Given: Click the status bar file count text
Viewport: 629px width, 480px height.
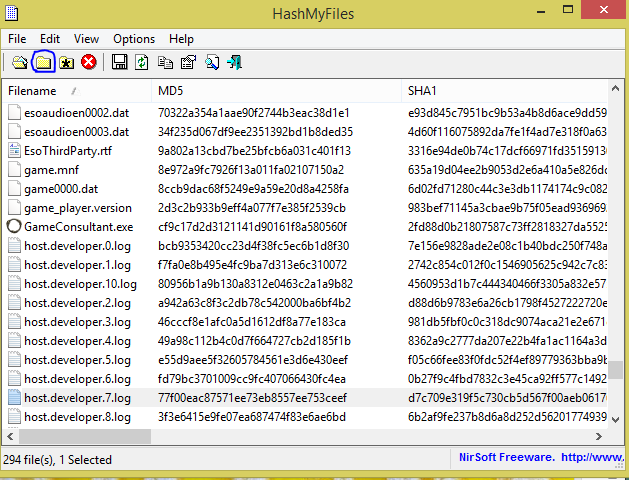Looking at the screenshot, I should (x=57, y=460).
